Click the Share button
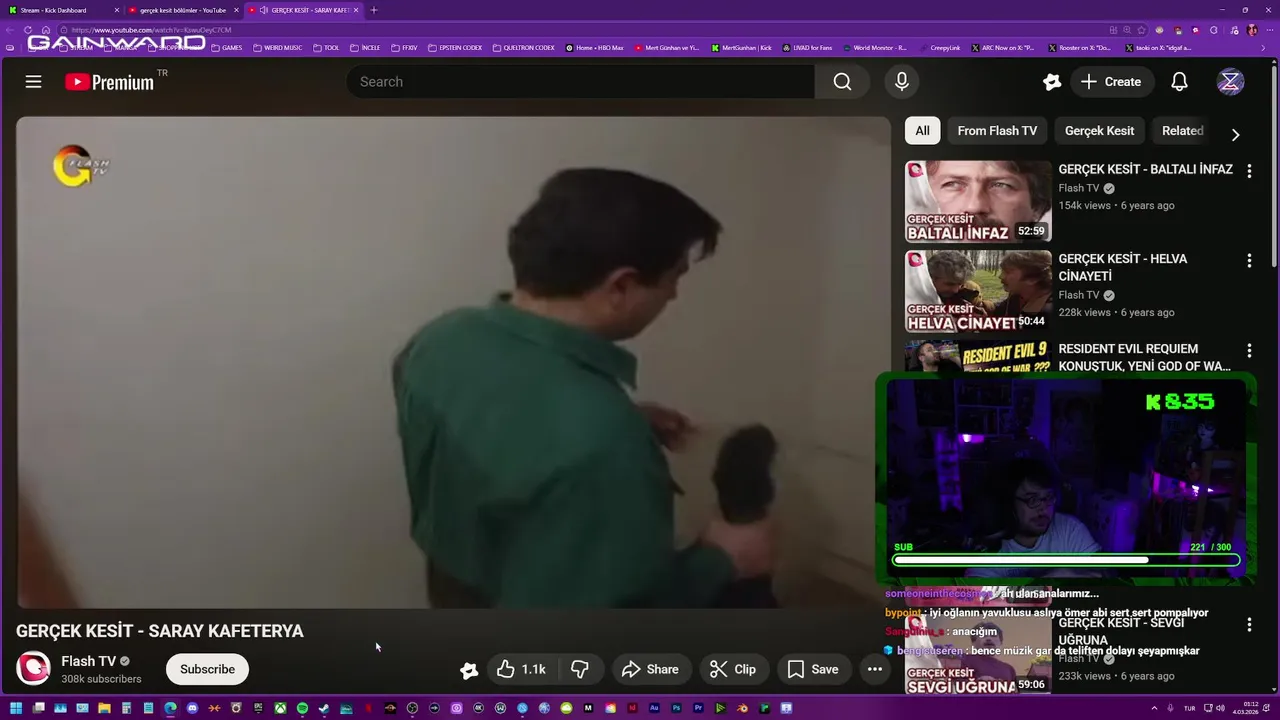Image resolution: width=1280 pixels, height=720 pixels. (x=650, y=669)
